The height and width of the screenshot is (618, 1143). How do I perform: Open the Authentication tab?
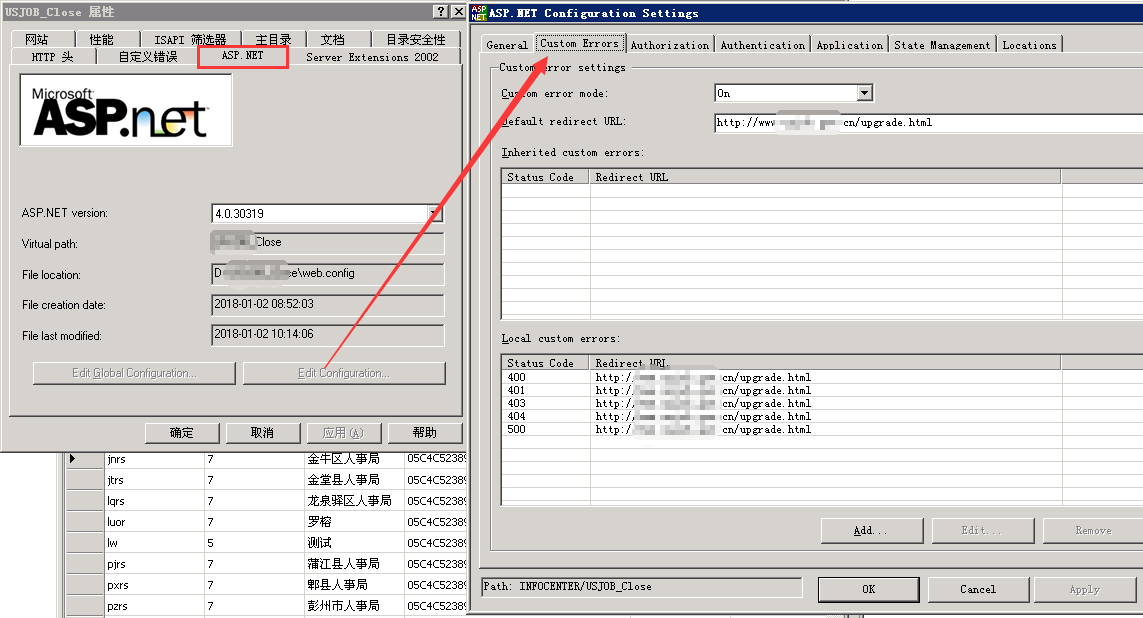tap(762, 44)
